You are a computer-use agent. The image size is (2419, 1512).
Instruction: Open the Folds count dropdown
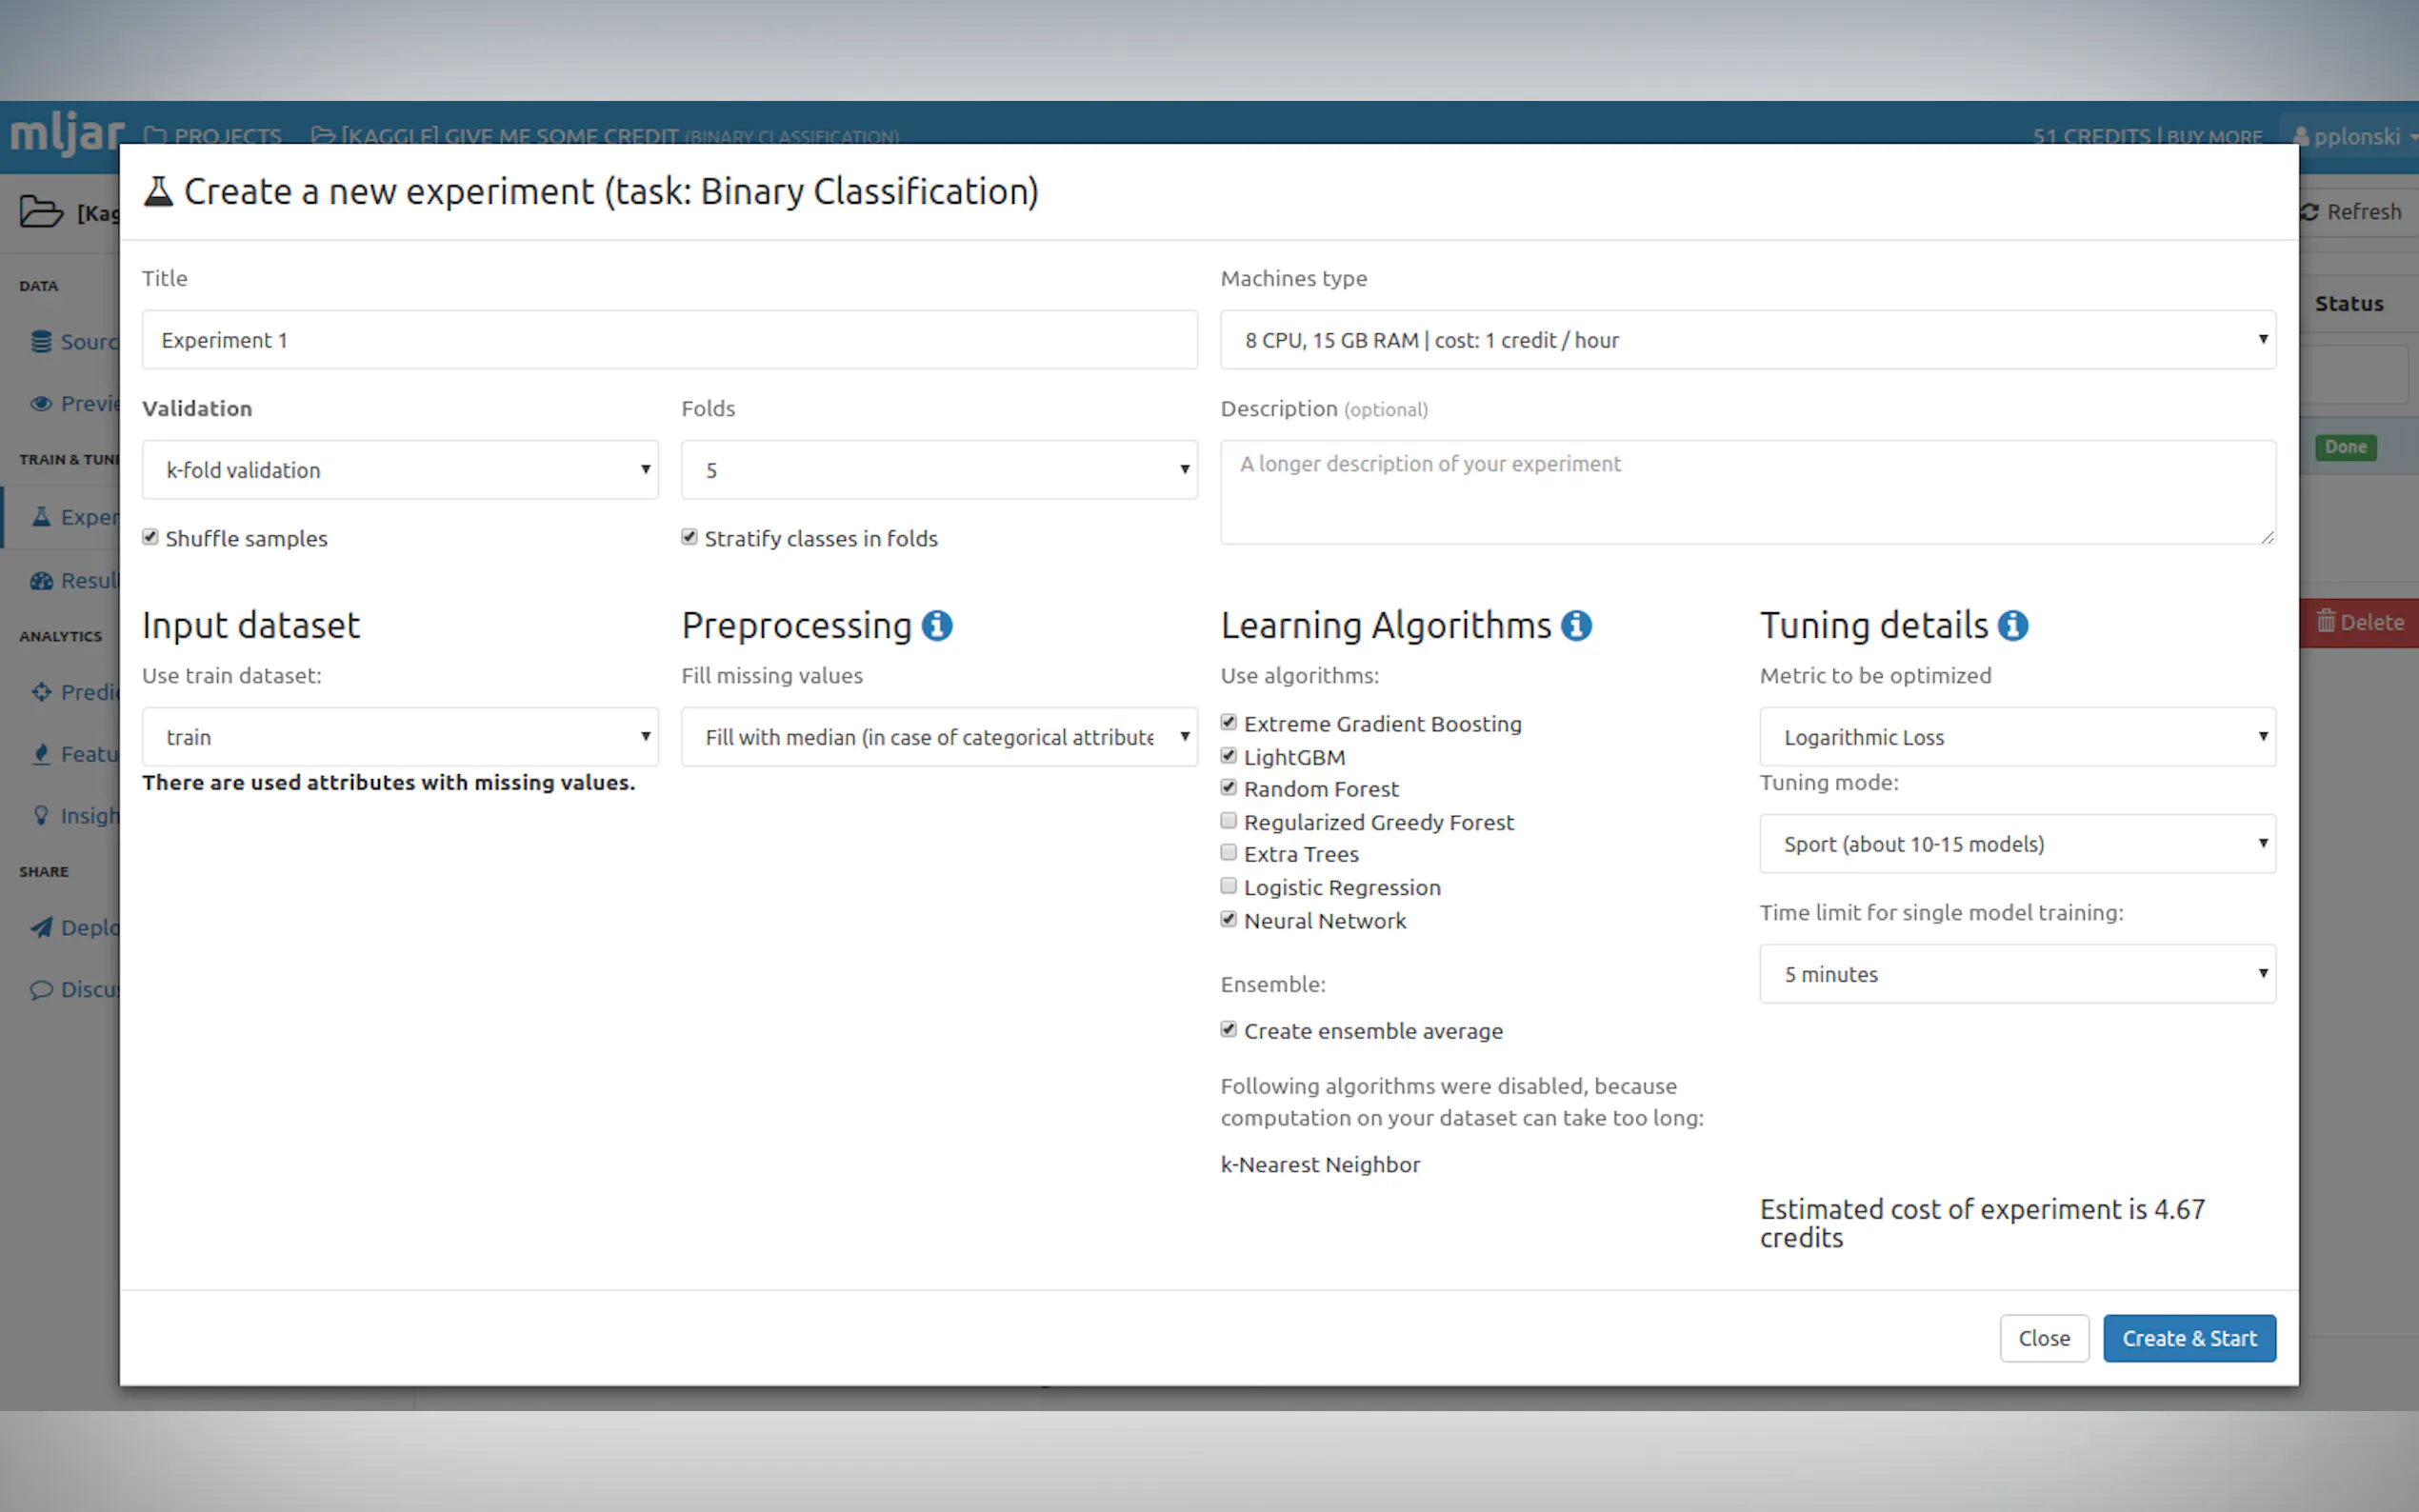[x=938, y=470]
